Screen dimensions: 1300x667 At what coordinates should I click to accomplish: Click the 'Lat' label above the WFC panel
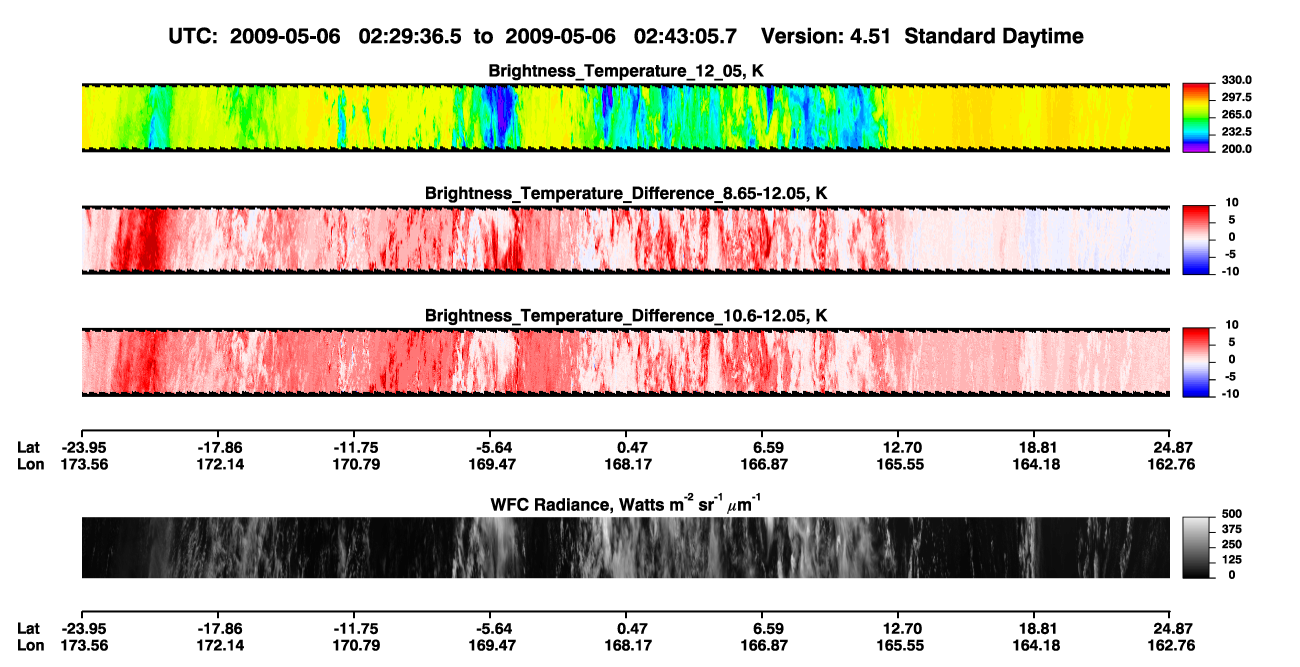[29, 448]
